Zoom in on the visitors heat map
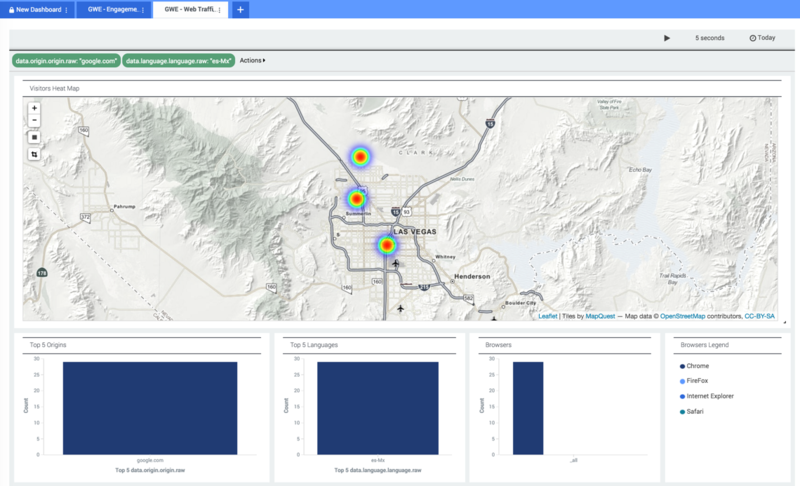Screen dimensions: 800x486 click(x=34, y=107)
